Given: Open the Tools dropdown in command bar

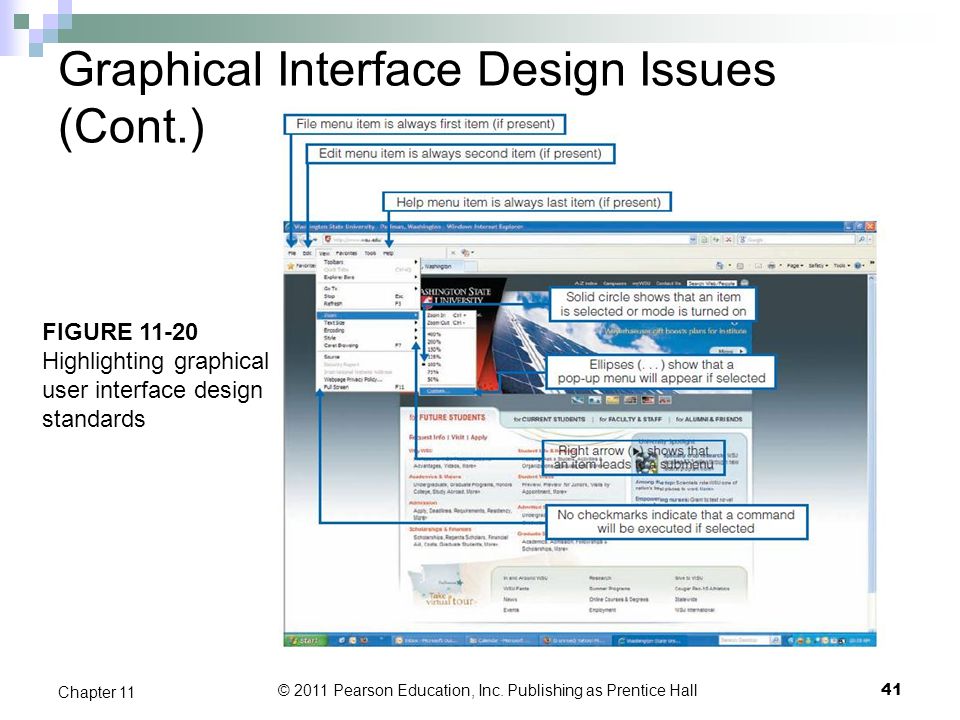Looking at the screenshot, I should point(841,266).
